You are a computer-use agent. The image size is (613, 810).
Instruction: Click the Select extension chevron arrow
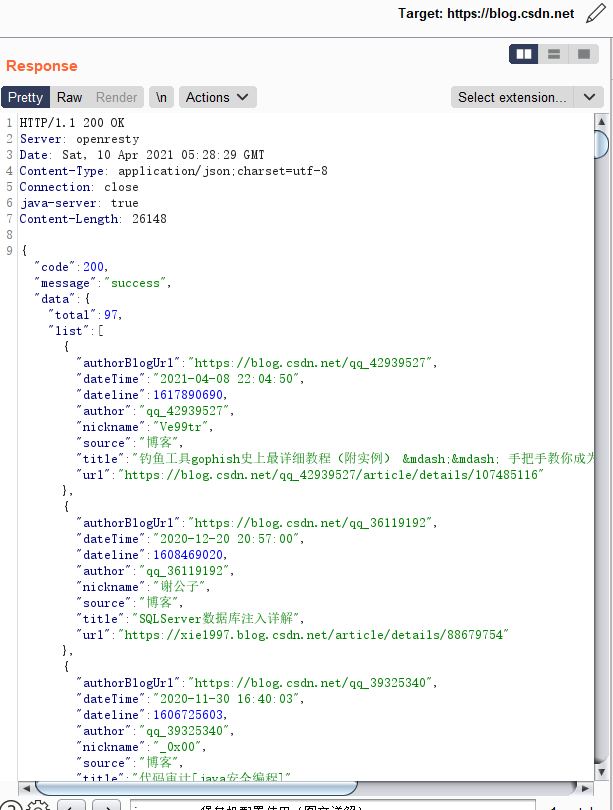pyautogui.click(x=589, y=97)
